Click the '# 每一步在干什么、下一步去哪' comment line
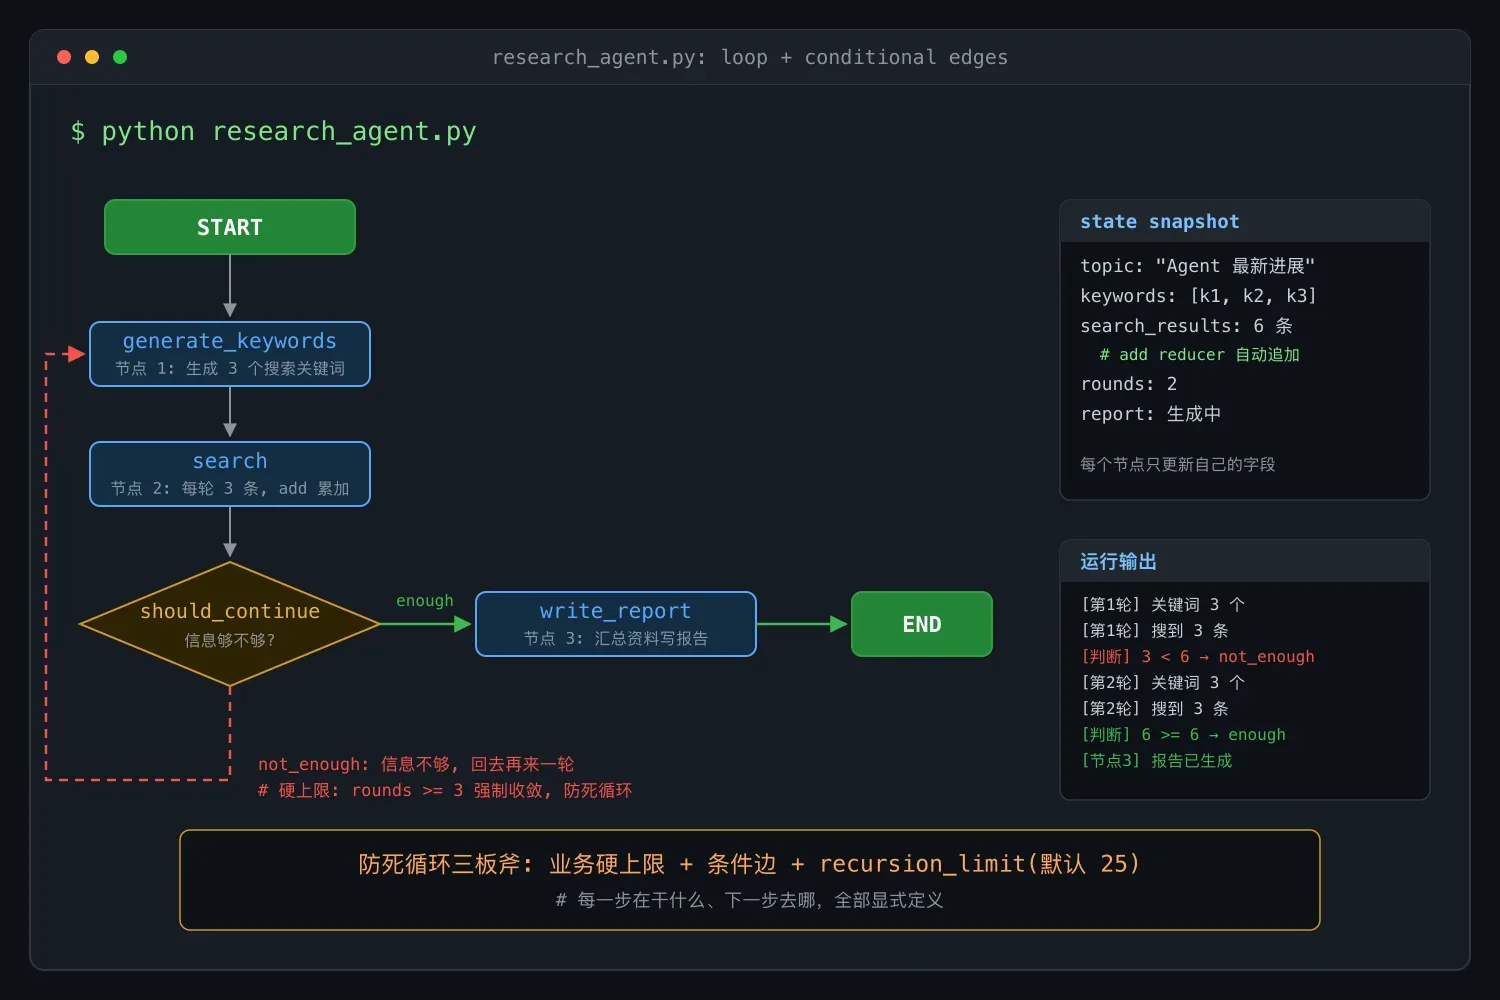This screenshot has width=1500, height=1000. coord(750,900)
